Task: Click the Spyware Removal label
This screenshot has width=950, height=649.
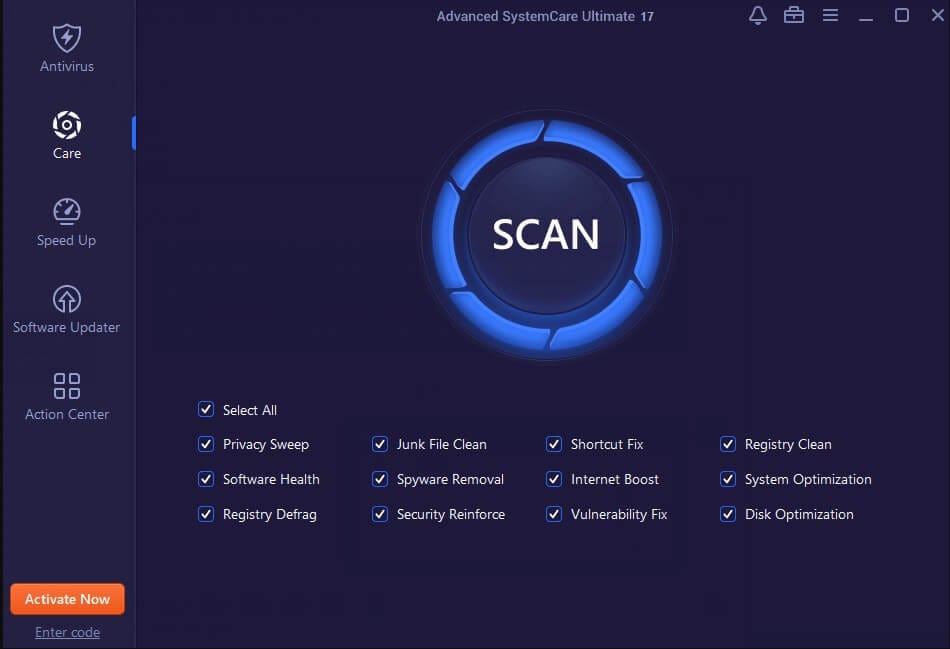Action: (x=450, y=480)
